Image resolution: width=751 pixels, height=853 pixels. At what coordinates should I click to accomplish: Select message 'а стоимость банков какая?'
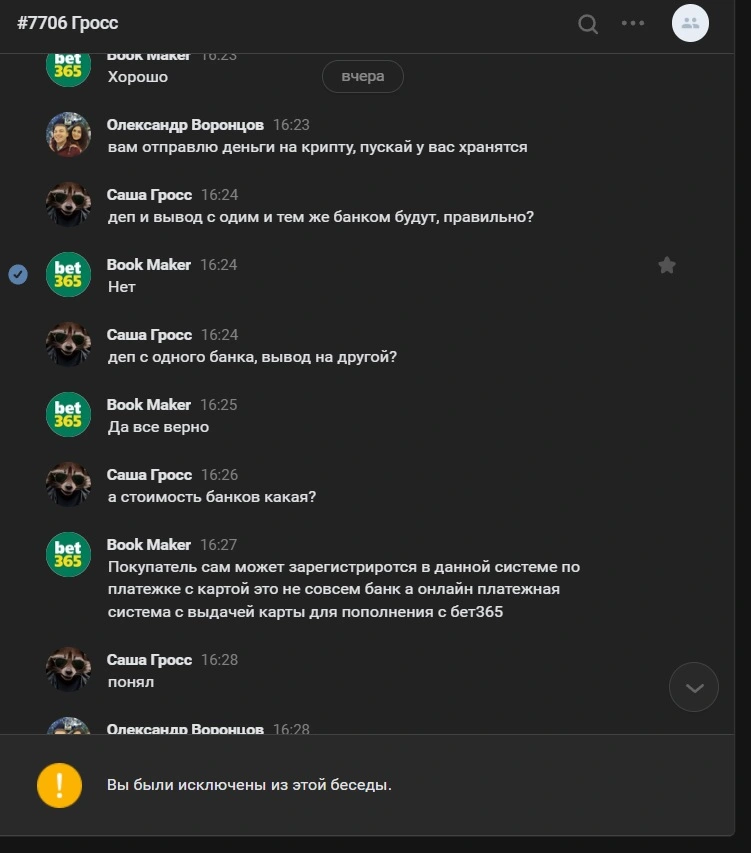coord(212,497)
